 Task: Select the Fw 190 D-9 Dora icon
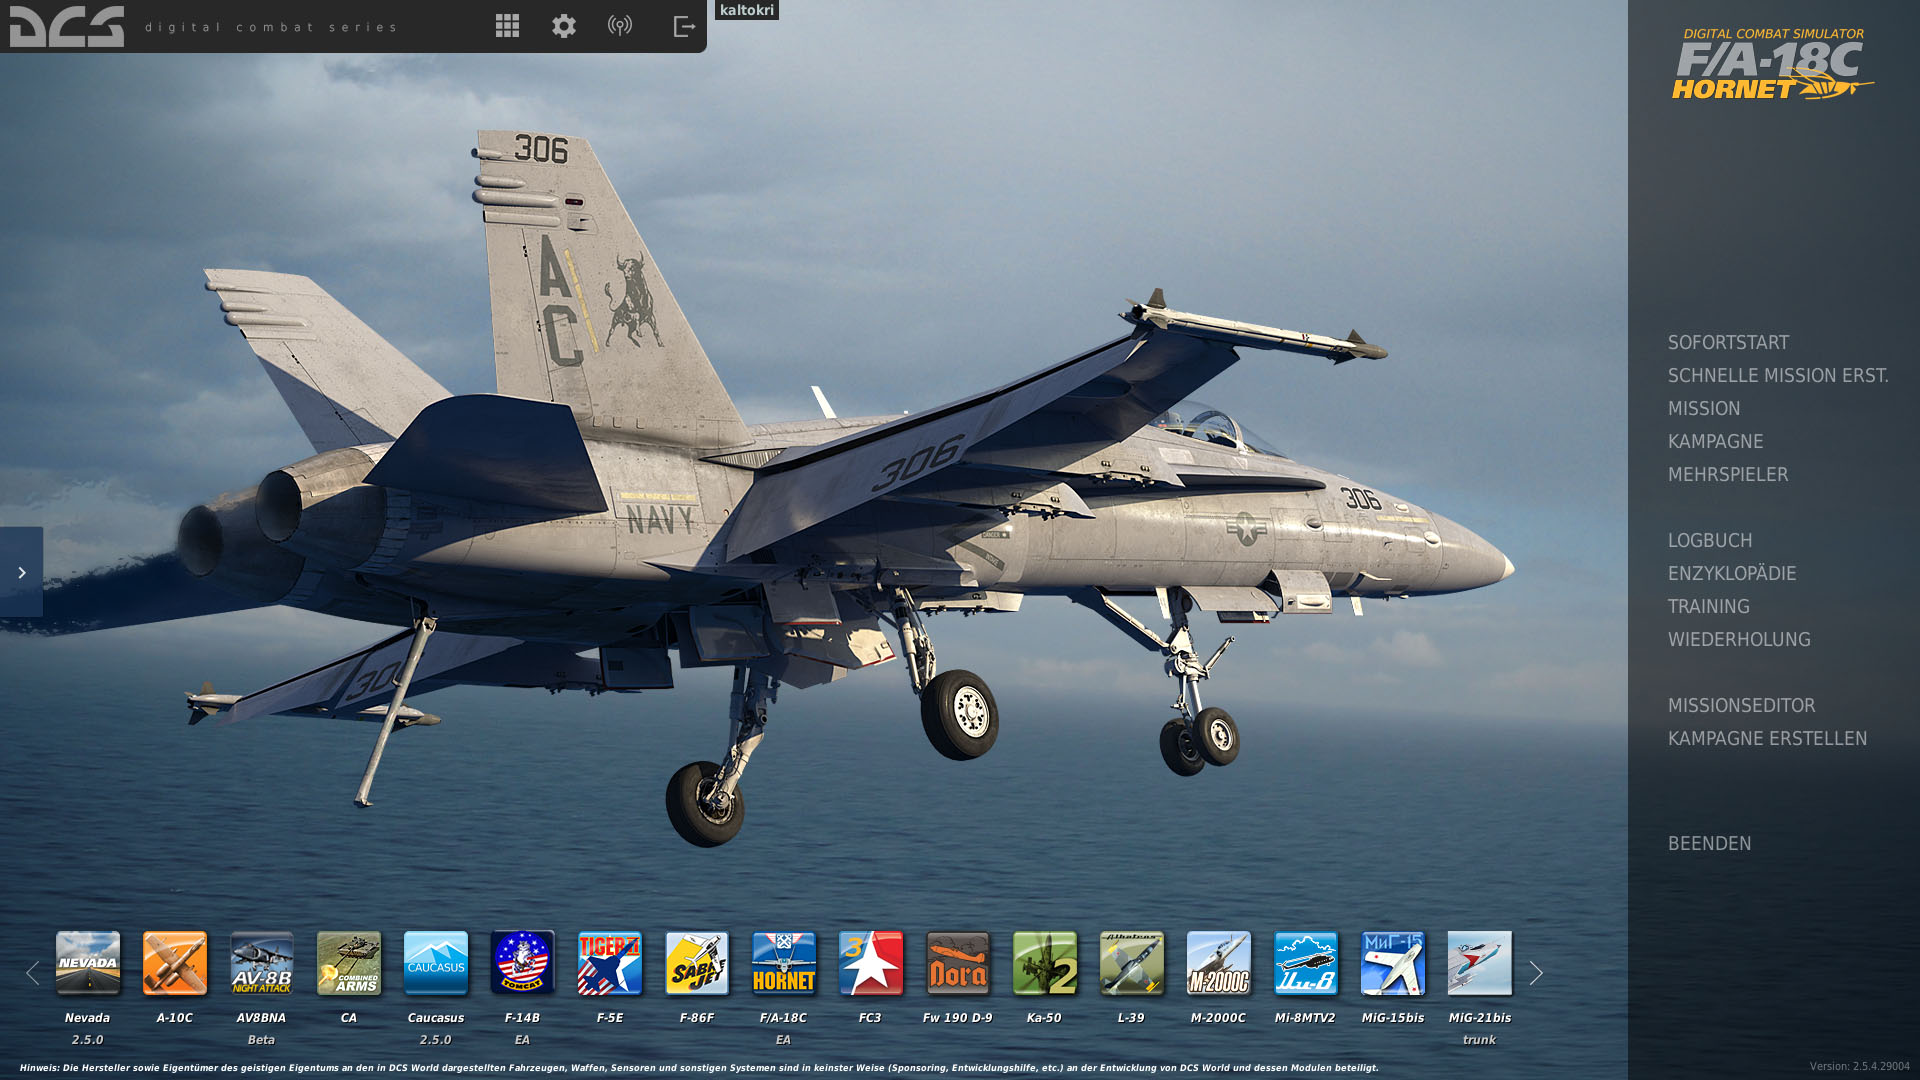tap(957, 963)
